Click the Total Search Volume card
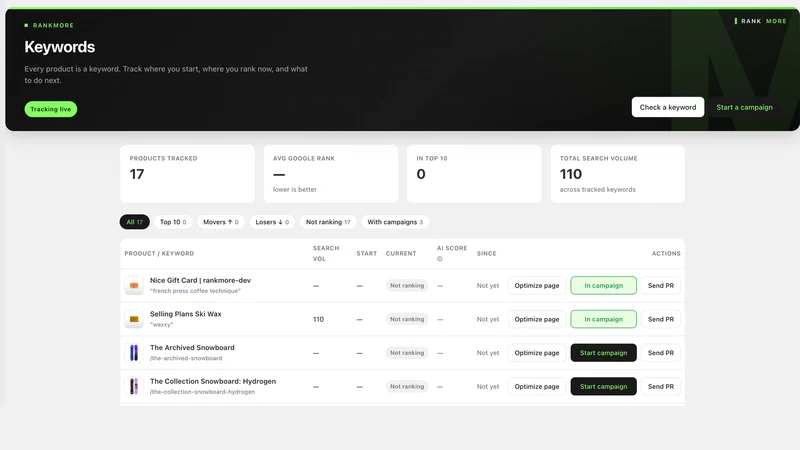The image size is (800, 450). (x=617, y=174)
